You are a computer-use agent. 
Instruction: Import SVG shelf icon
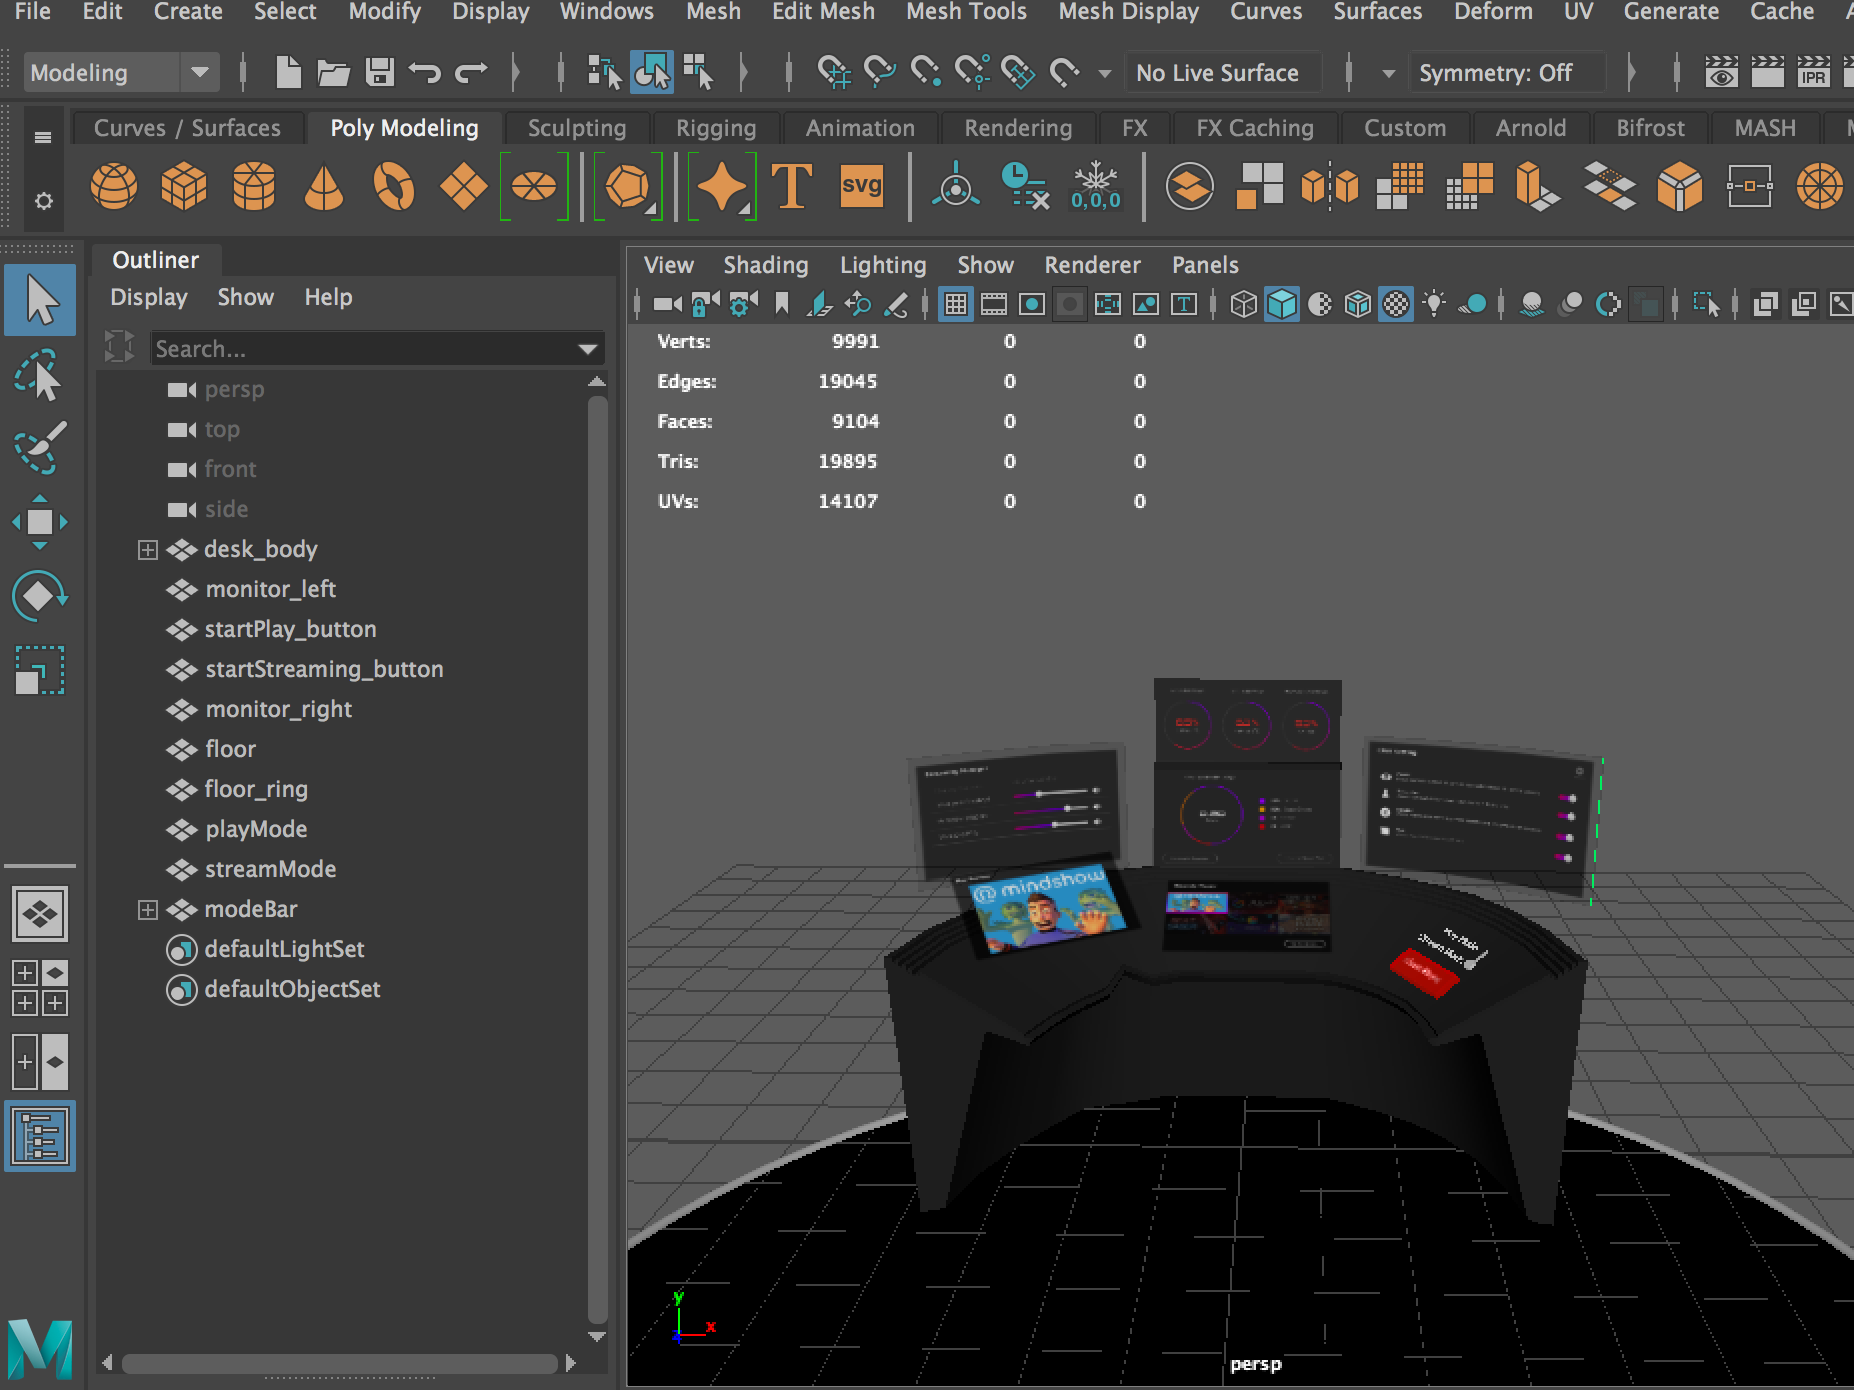tap(862, 187)
